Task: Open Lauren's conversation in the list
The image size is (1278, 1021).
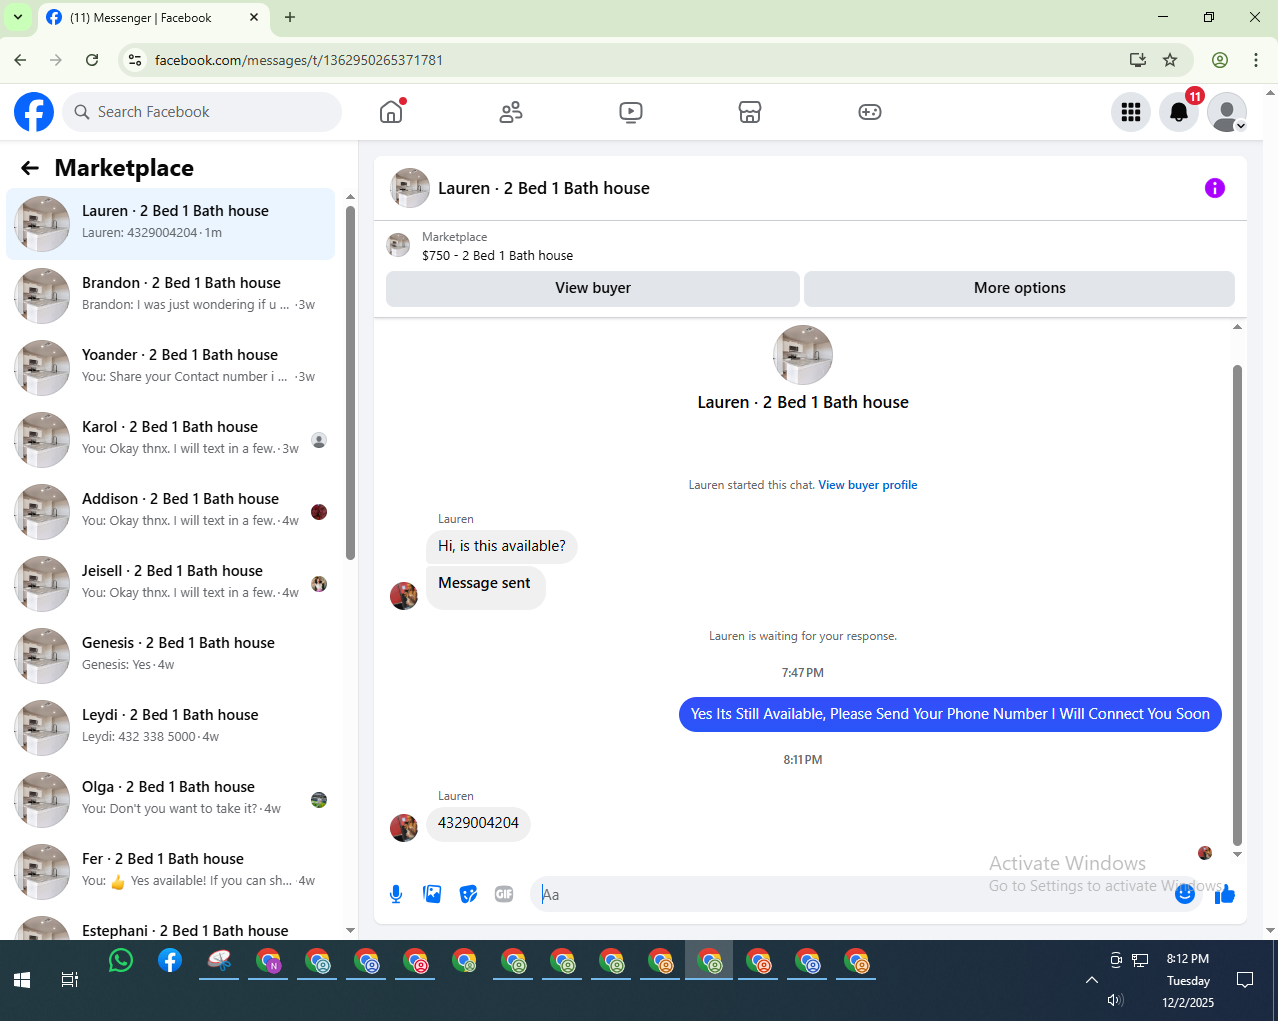Action: 171,224
